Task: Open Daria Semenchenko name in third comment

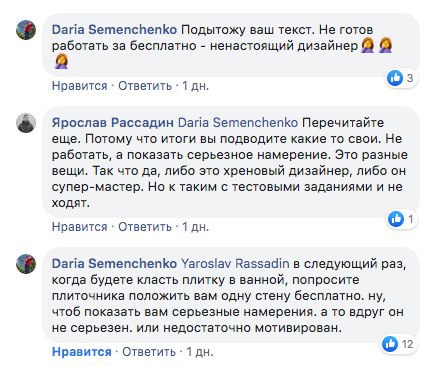Action: [x=114, y=264]
